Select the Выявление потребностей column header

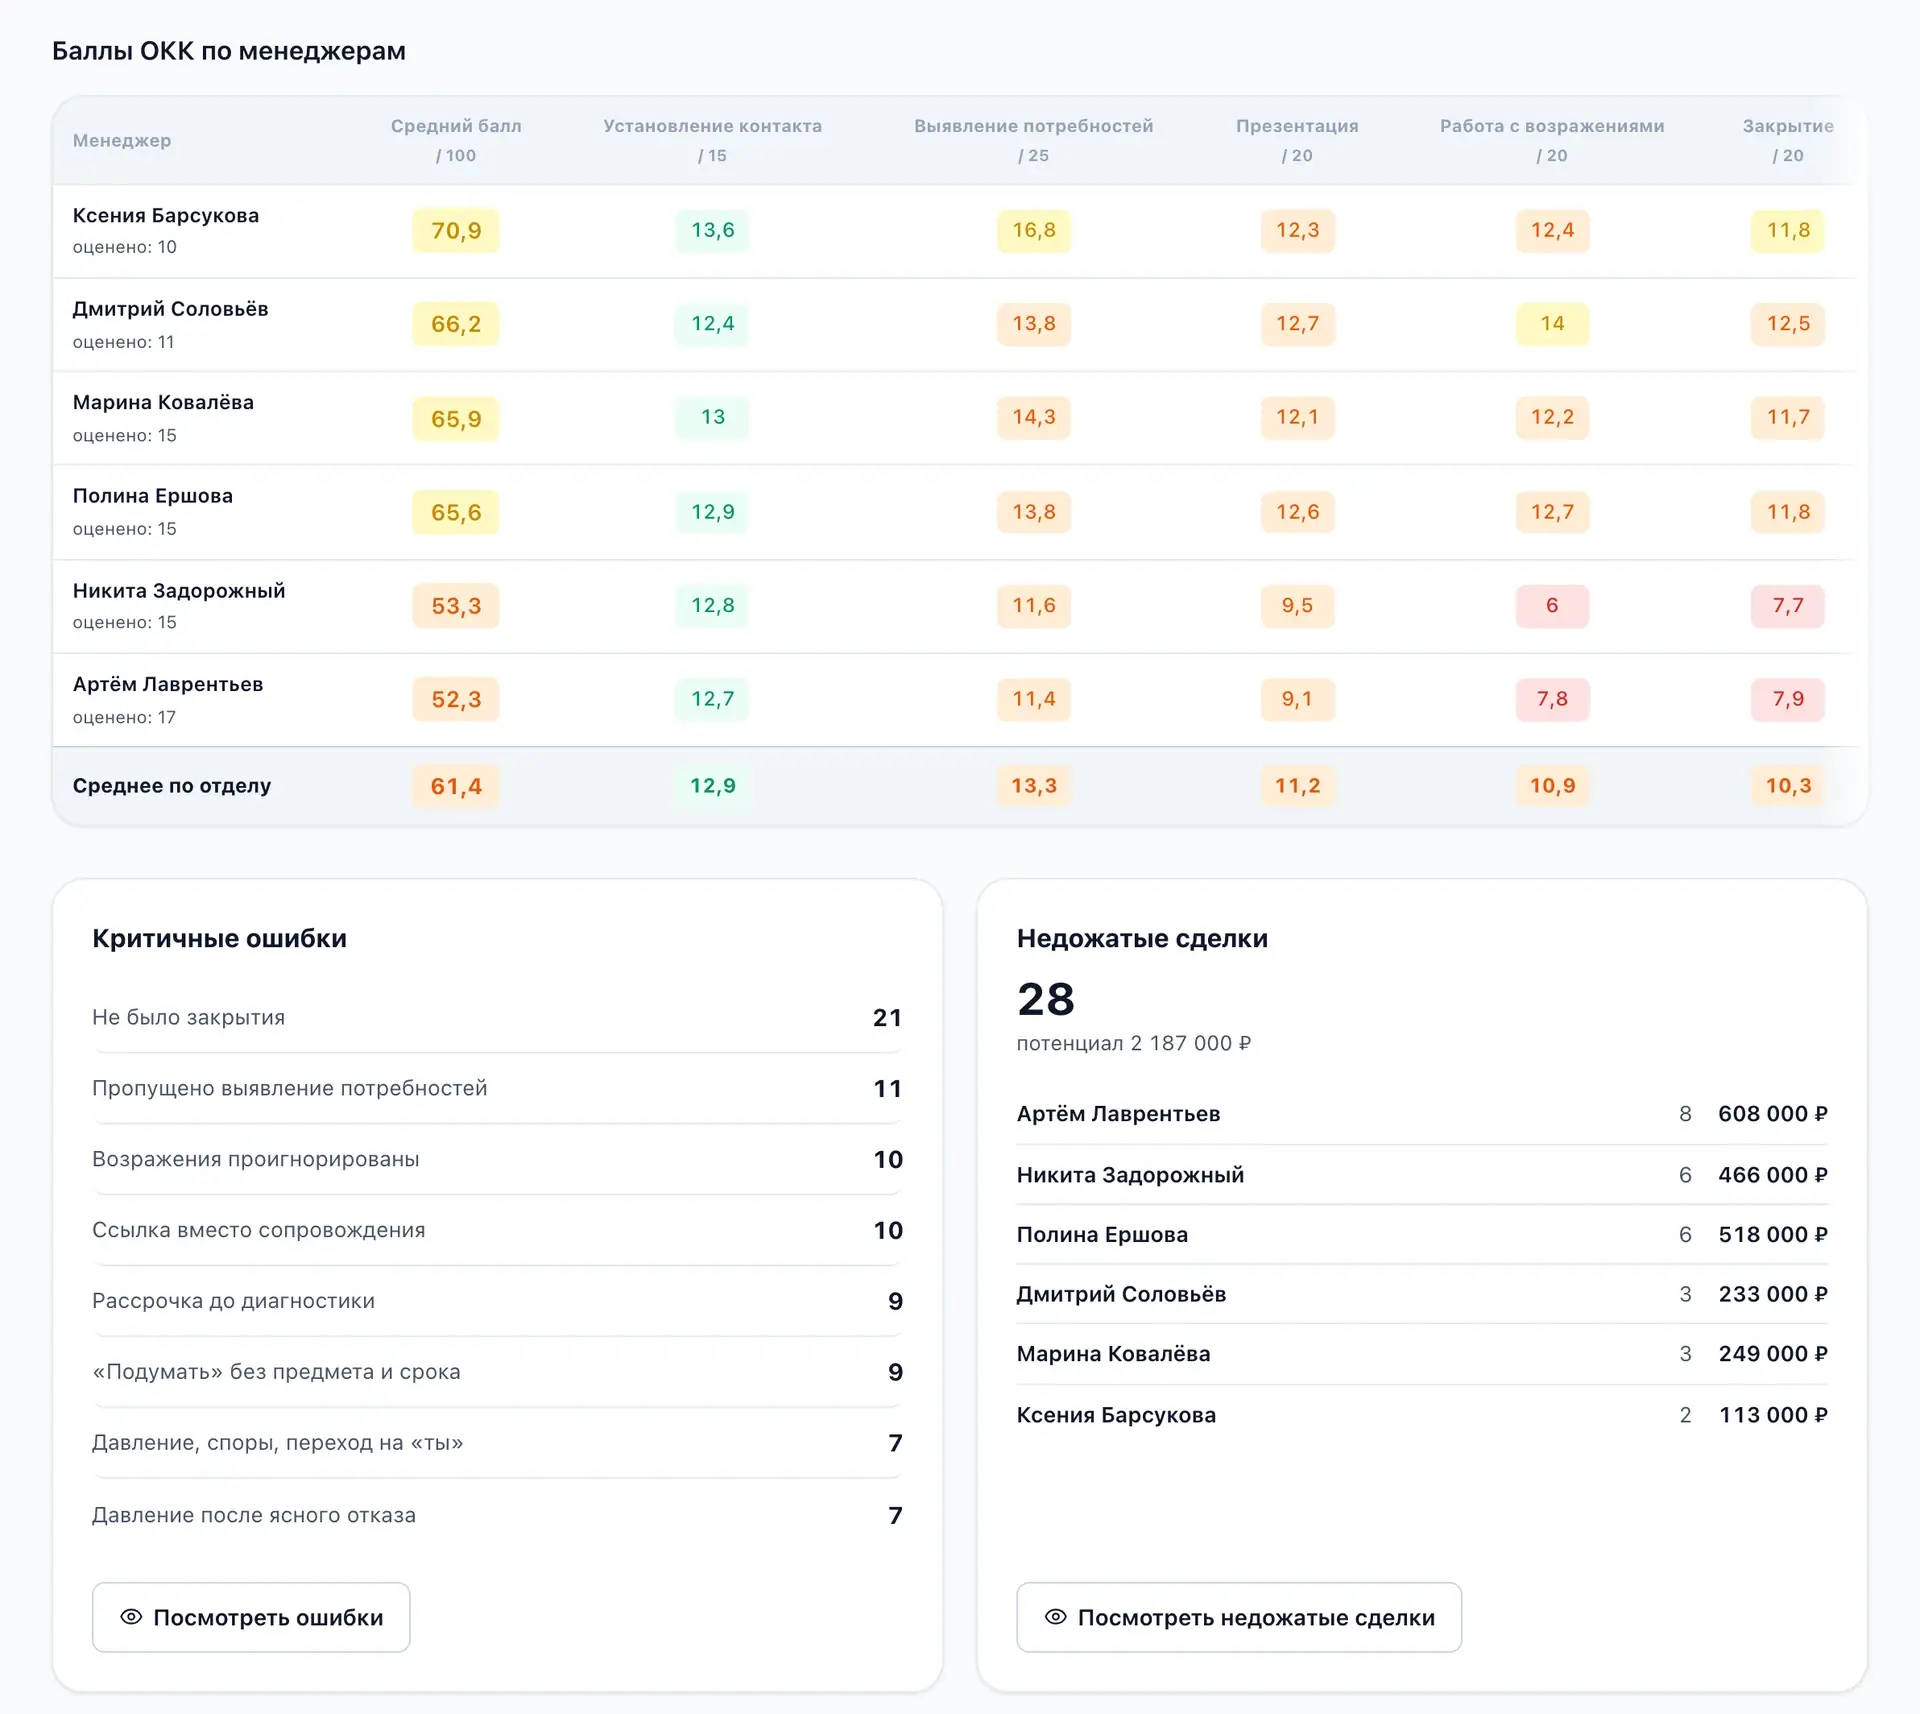click(x=1033, y=140)
